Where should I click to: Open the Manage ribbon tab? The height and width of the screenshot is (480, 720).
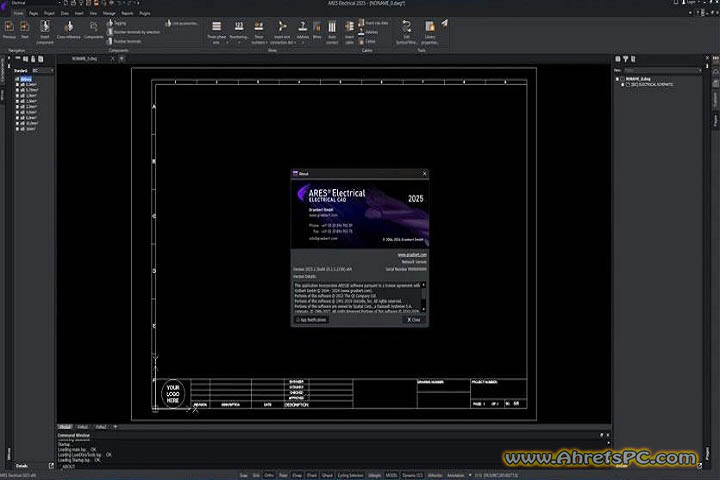point(109,13)
